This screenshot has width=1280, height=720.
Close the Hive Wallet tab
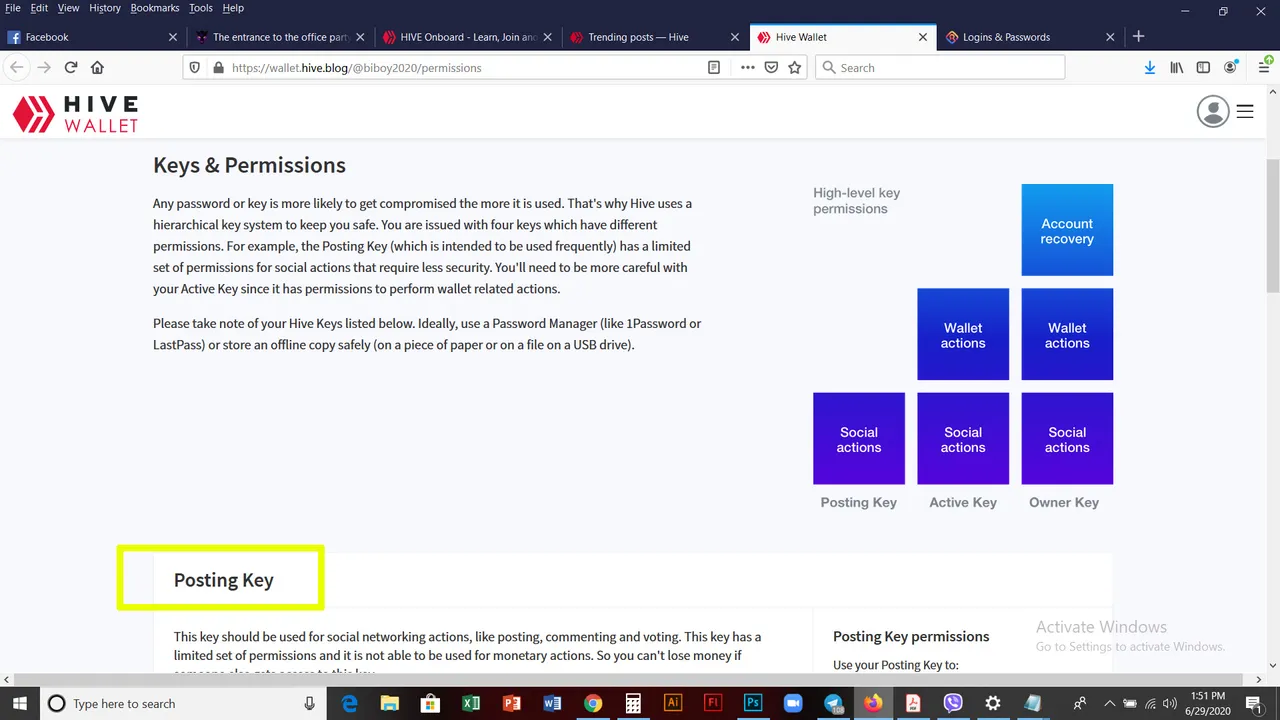pos(922,37)
